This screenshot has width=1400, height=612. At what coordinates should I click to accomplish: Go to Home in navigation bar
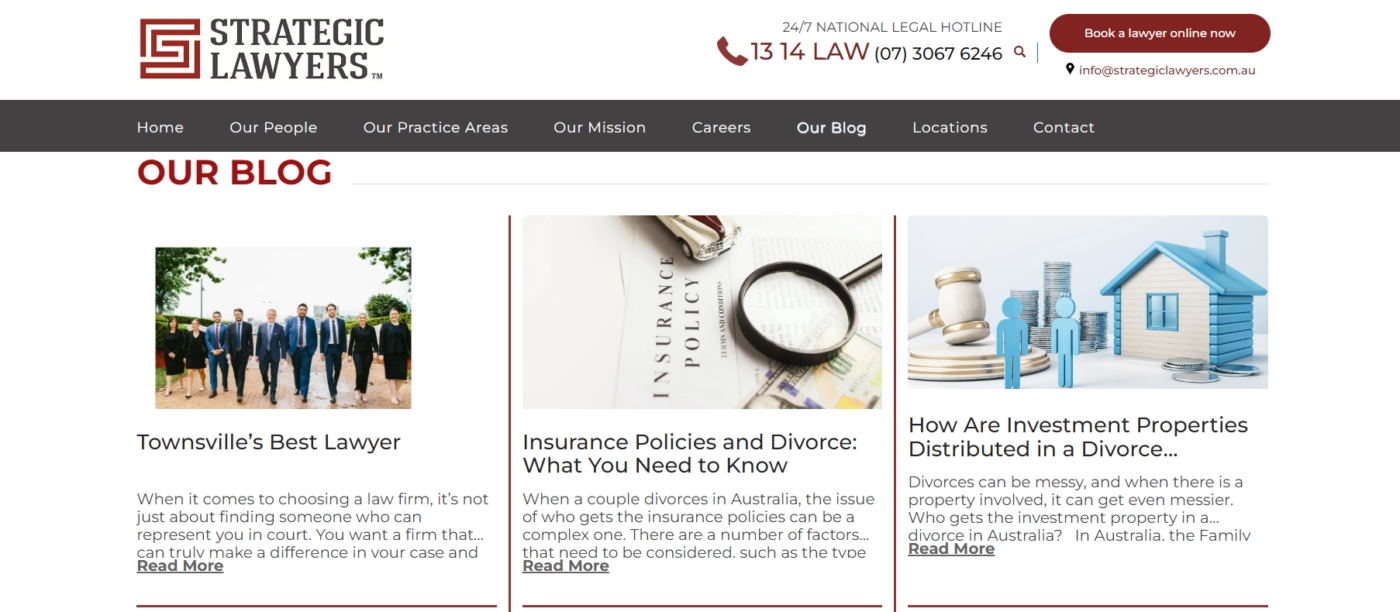160,127
